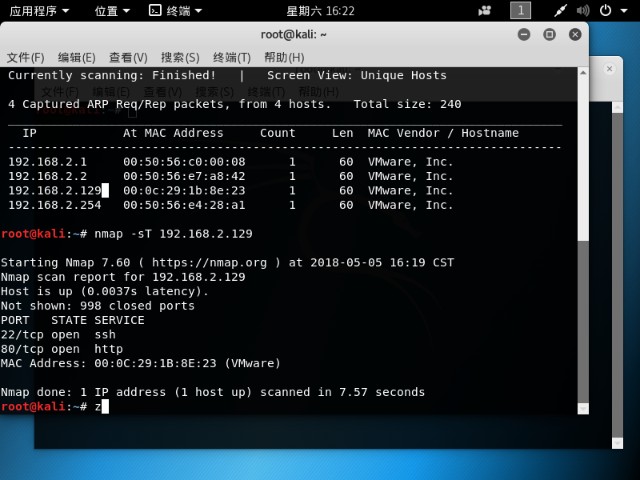Image resolution: width=640 pixels, height=480 pixels.
Task: Open the 查看(V) menu
Action: pos(128,58)
